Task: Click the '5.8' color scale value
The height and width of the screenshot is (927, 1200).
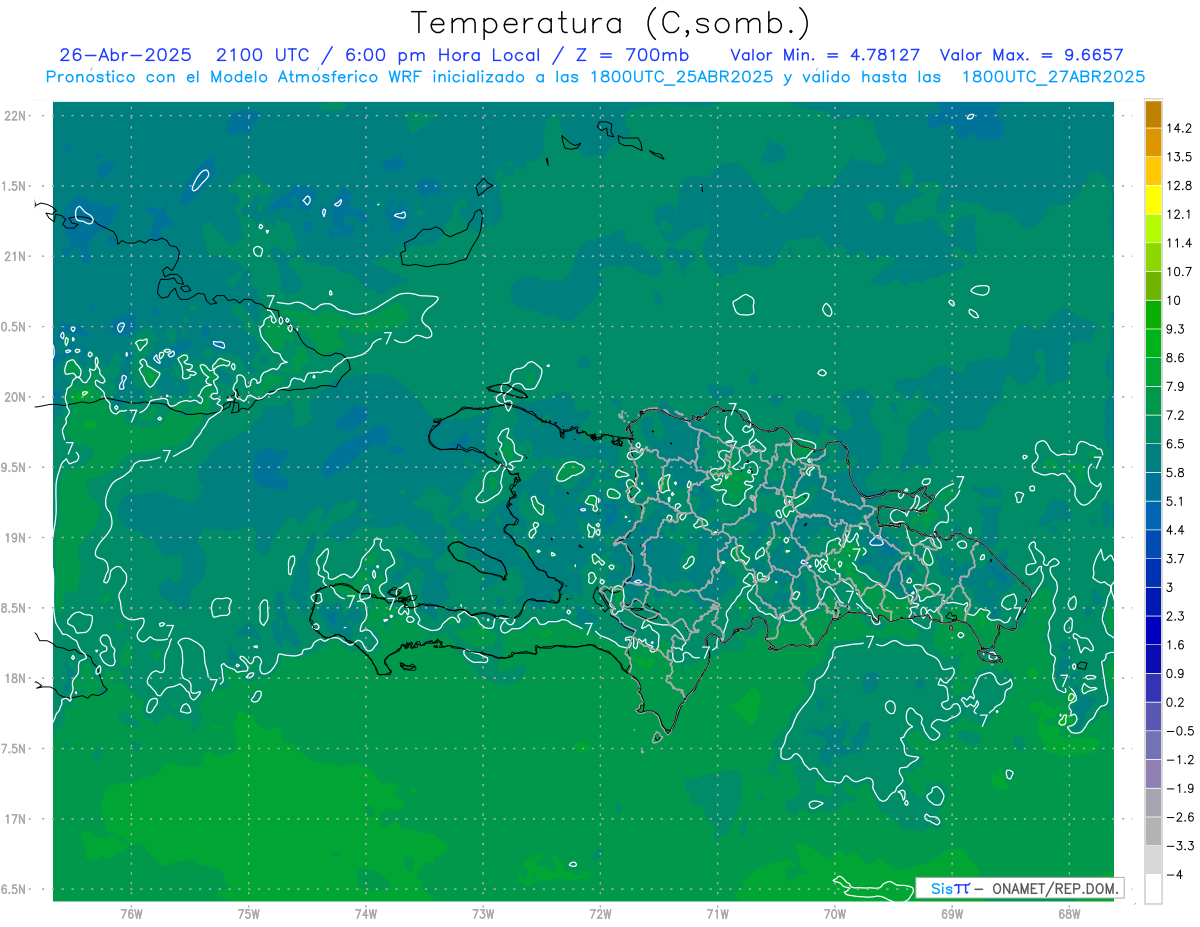Action: coord(1175,472)
